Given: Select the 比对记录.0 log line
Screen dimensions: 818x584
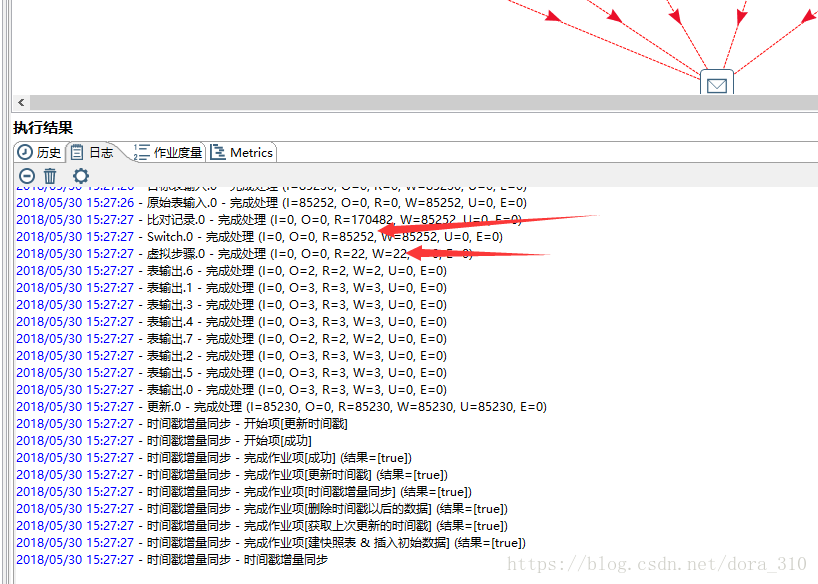Looking at the screenshot, I should pos(270,220).
